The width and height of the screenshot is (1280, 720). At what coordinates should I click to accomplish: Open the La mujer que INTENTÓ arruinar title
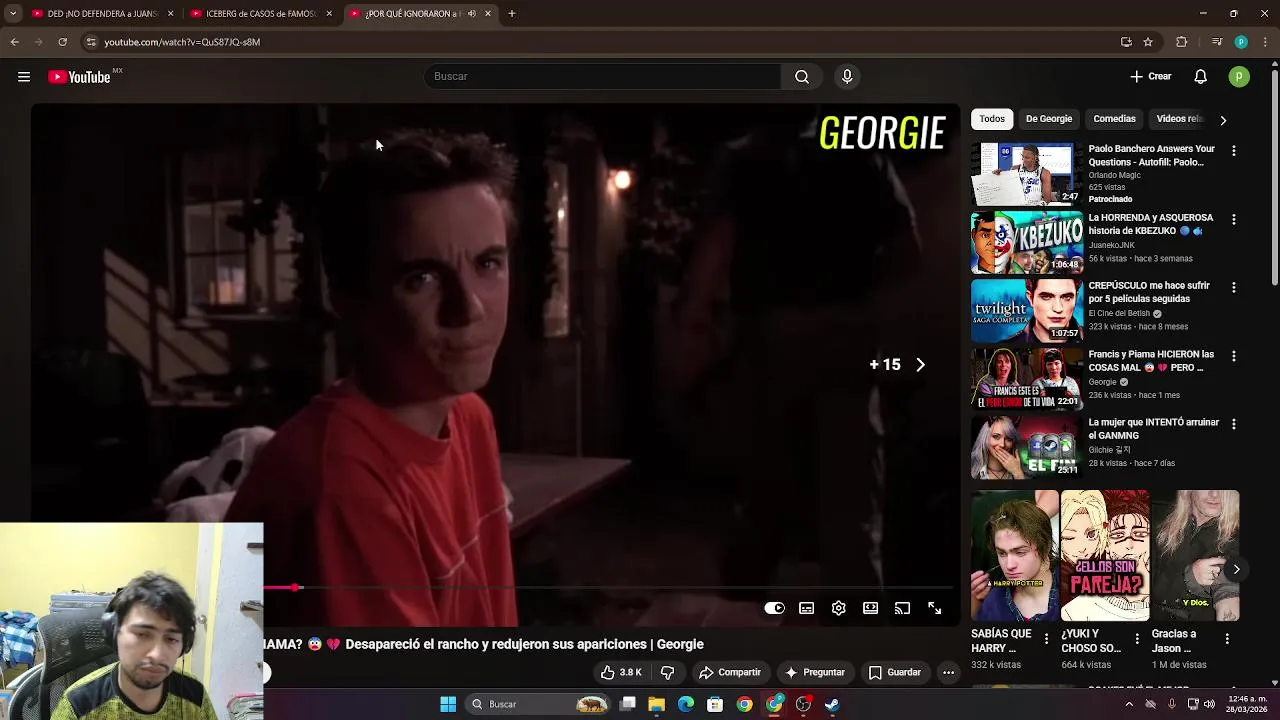tap(1154, 429)
